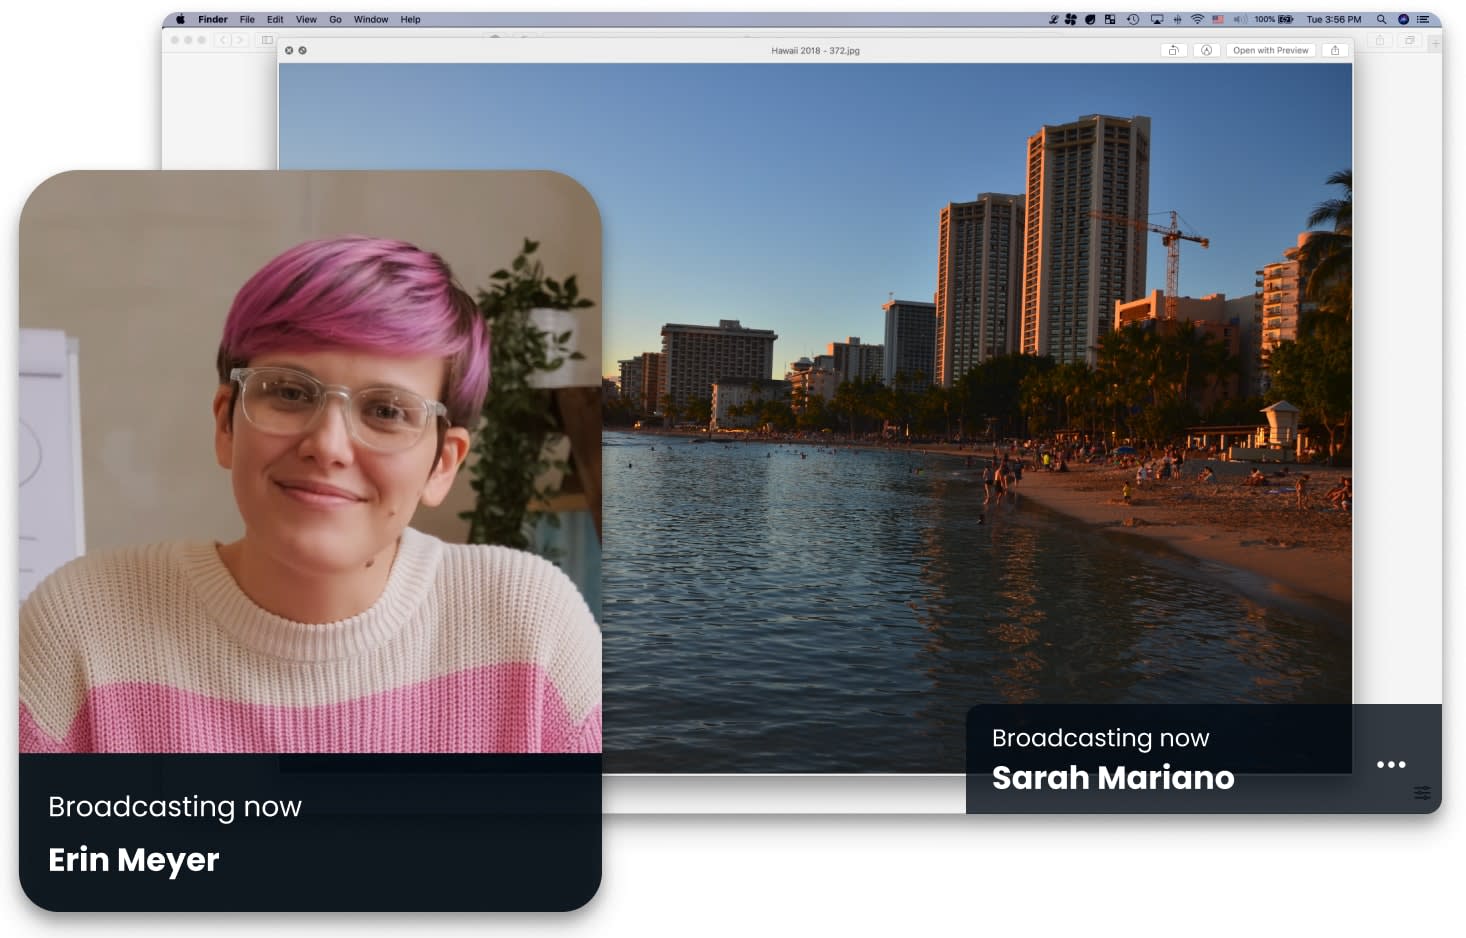Viewport: 1466px width, 938px height.
Task: Mute sound via the volume menu bar icon
Action: point(1242,19)
